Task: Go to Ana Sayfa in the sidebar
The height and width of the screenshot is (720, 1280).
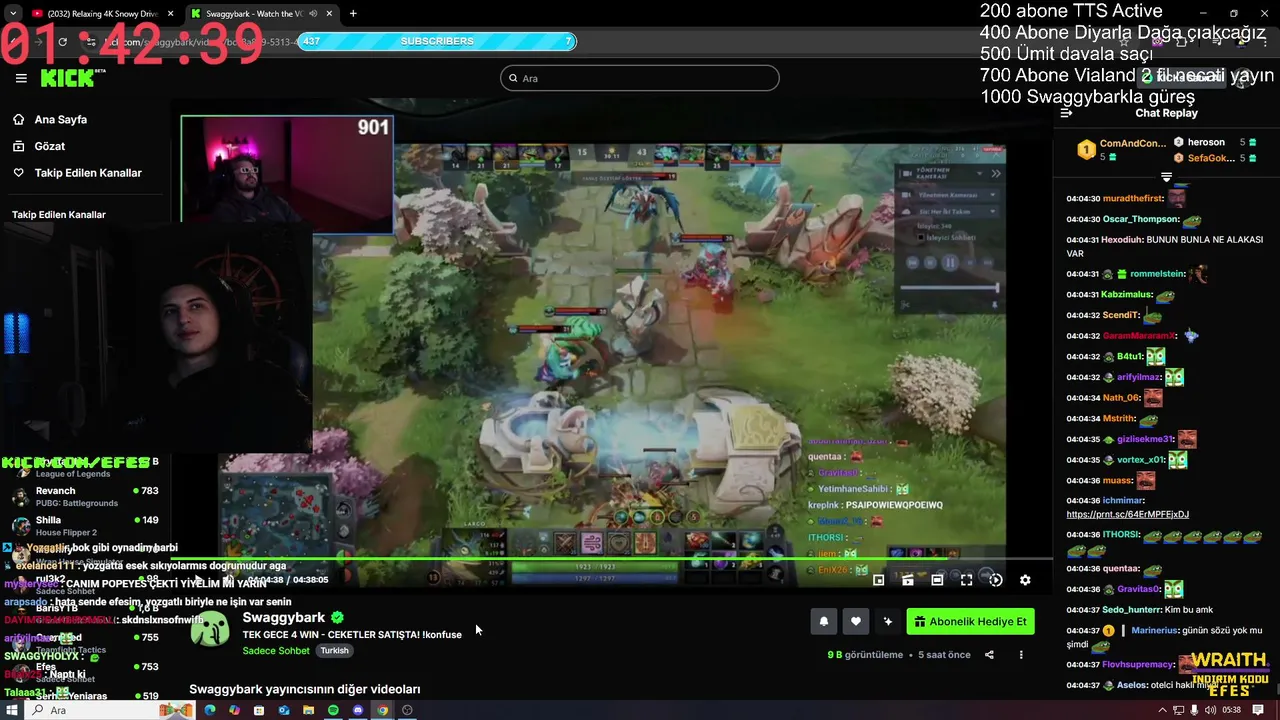Action: click(x=60, y=119)
